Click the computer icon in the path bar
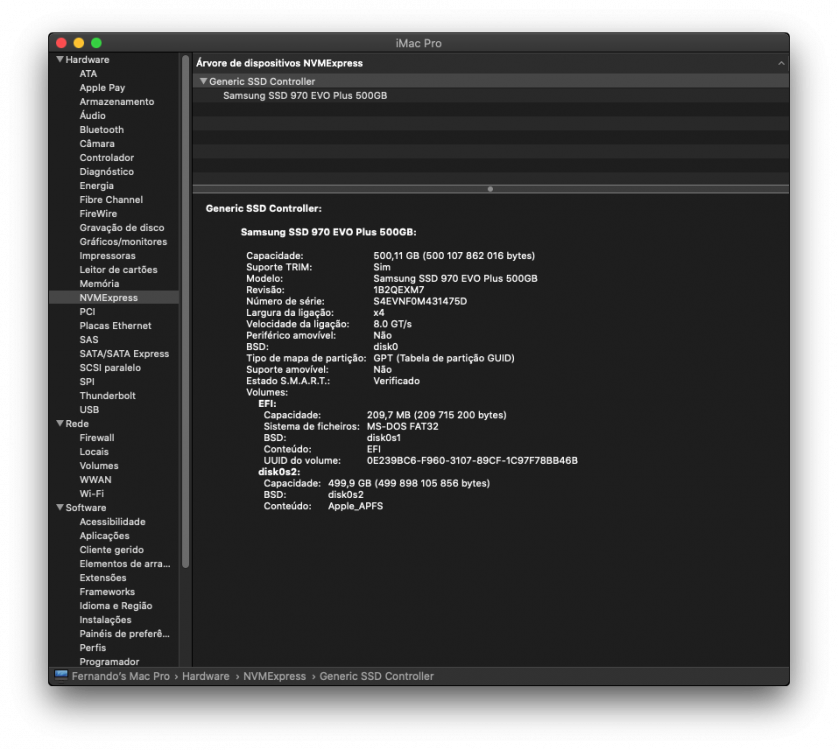838x750 pixels. (x=61, y=676)
